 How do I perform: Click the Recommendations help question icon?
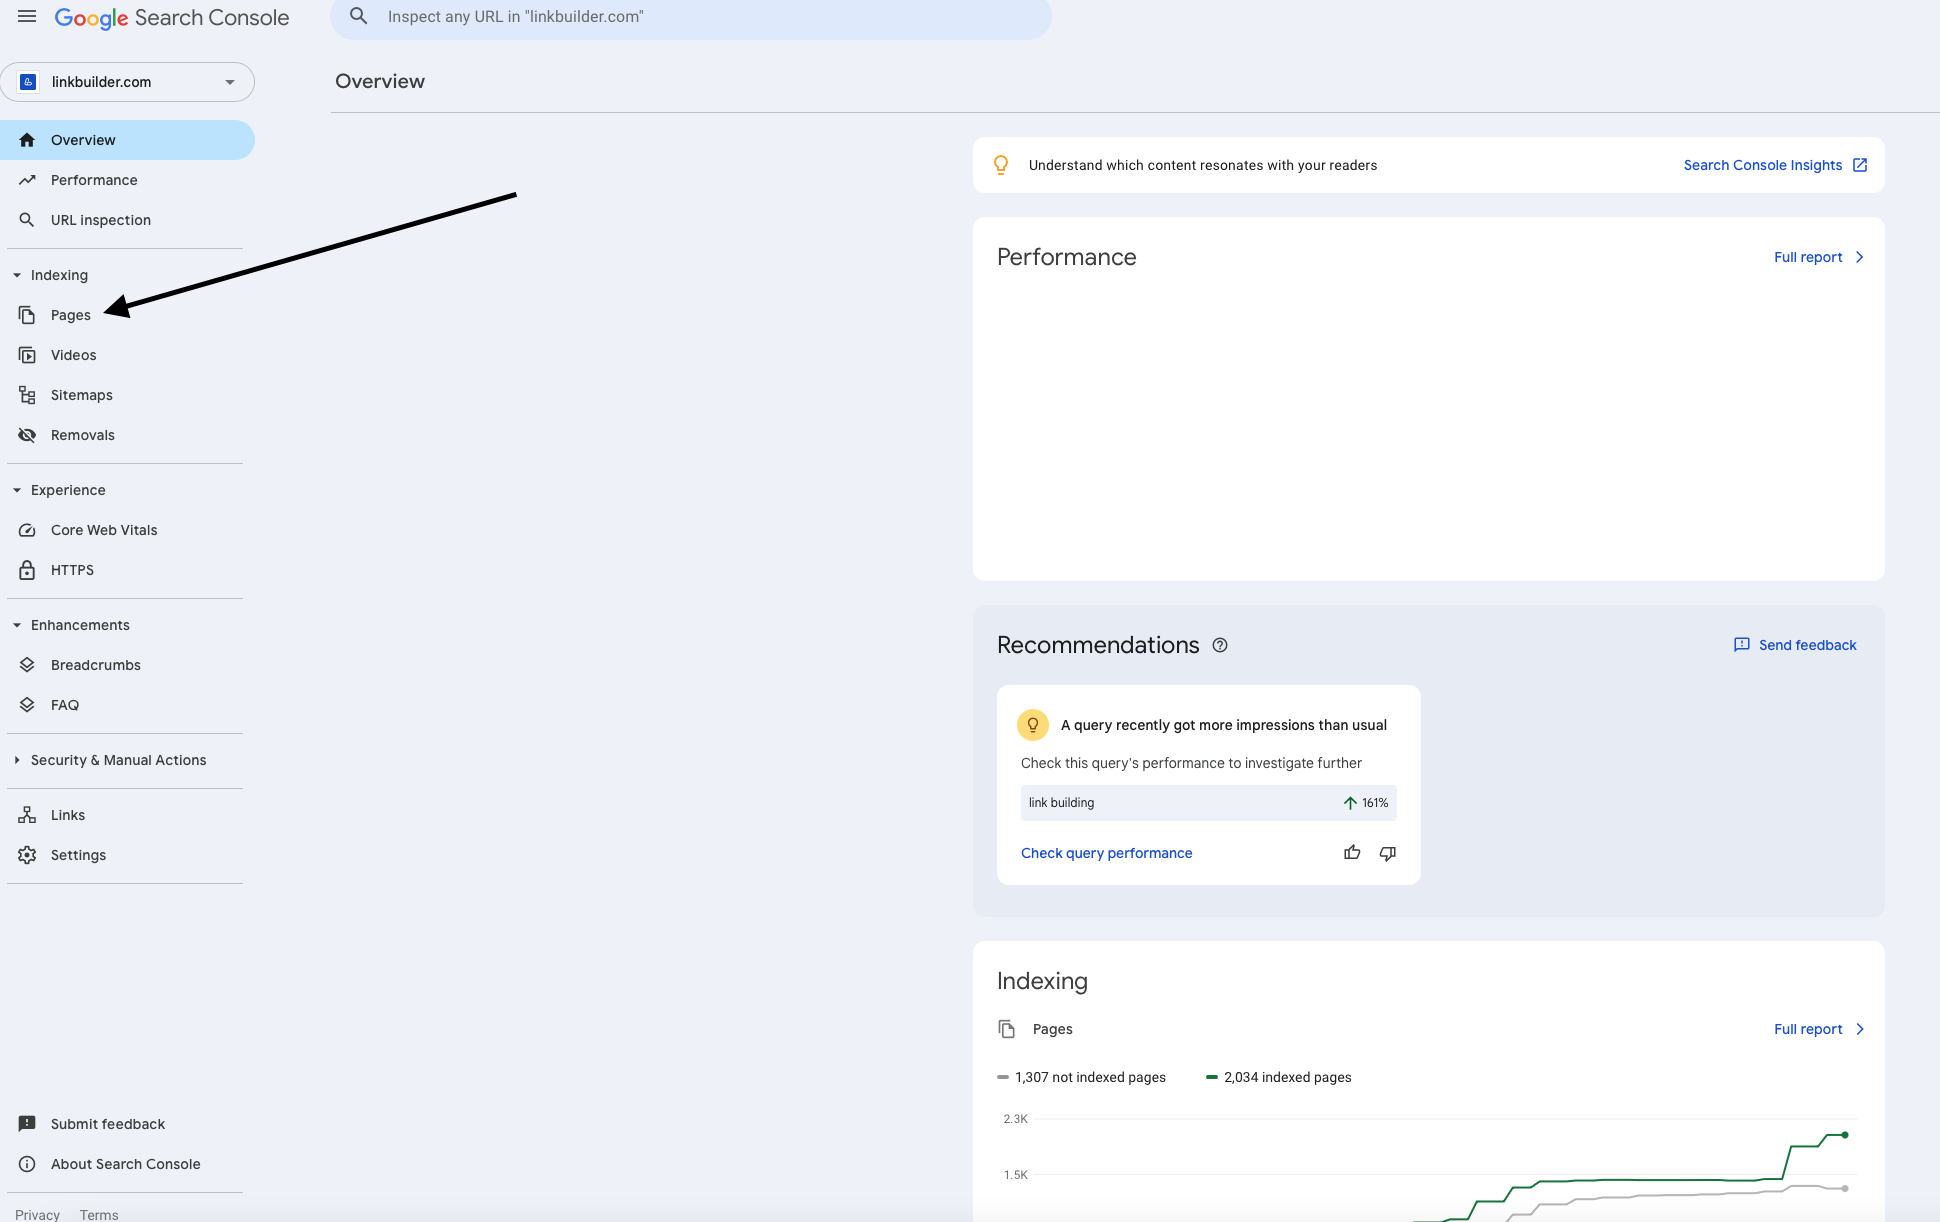pos(1220,645)
